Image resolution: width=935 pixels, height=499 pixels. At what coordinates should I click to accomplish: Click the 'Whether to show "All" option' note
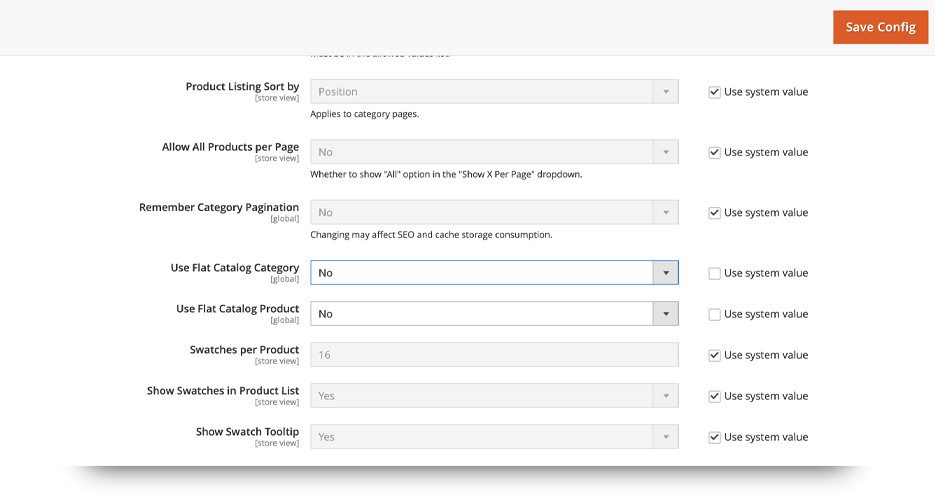(446, 175)
